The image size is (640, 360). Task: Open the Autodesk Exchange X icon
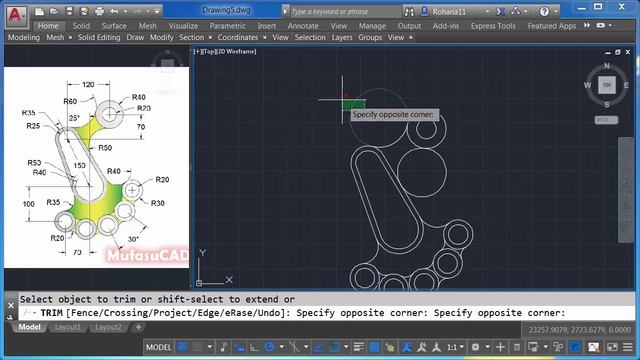[500, 11]
